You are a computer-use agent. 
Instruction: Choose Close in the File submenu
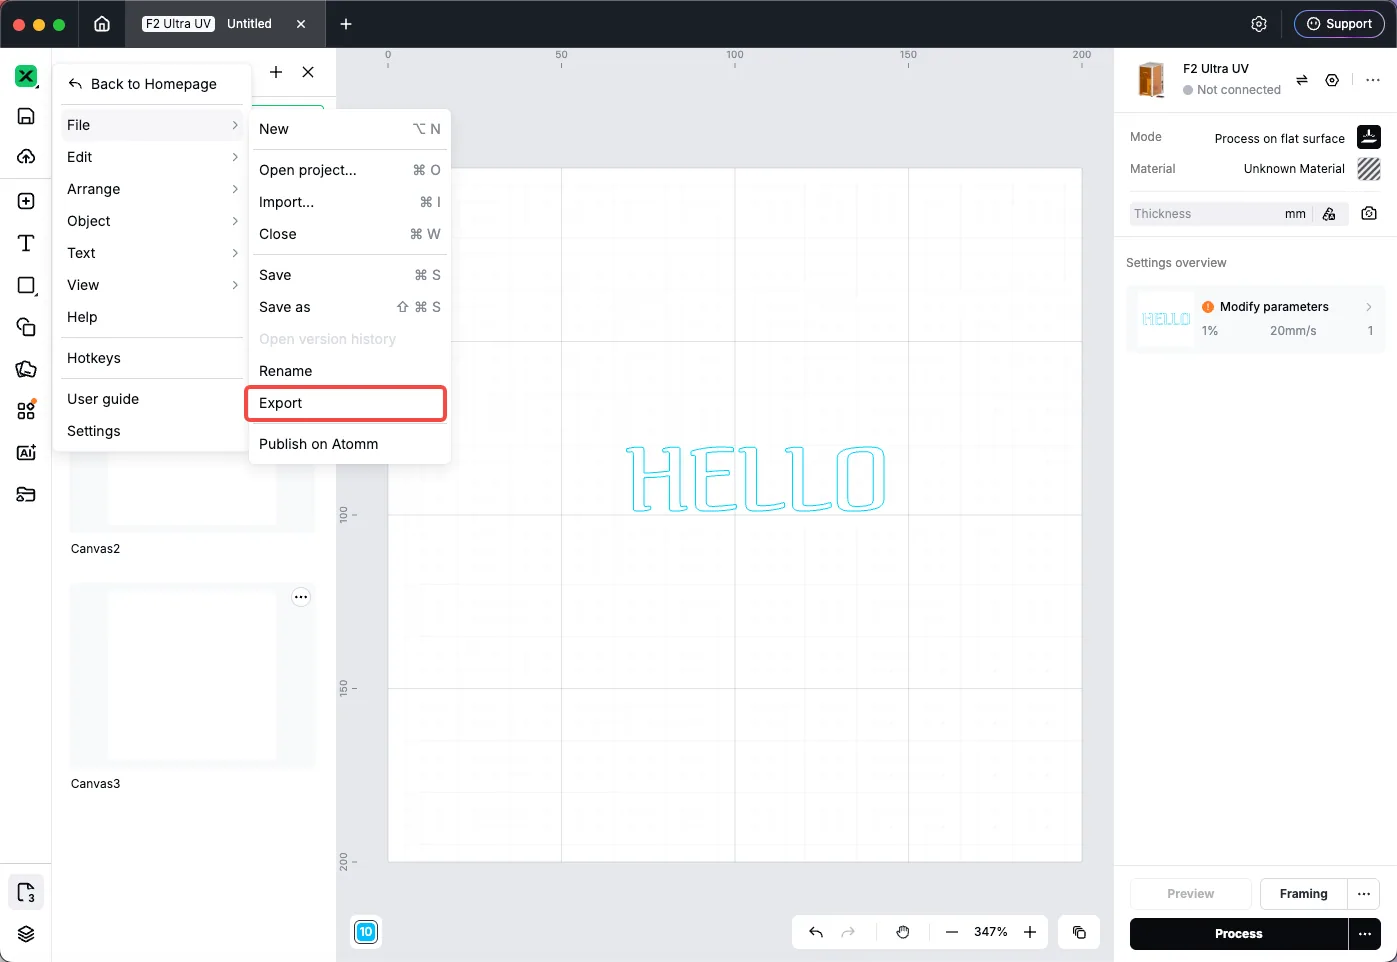[x=349, y=234]
